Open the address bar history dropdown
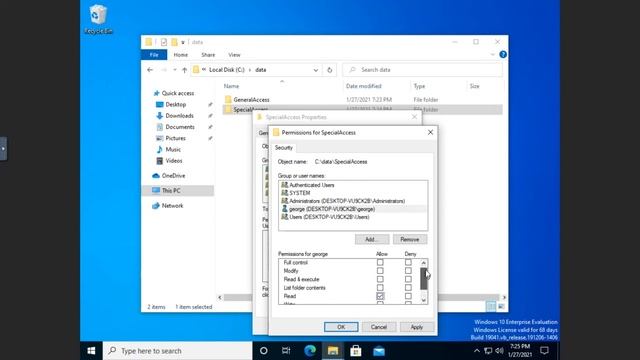Image resolution: width=640 pixels, height=360 pixels. pos(316,70)
